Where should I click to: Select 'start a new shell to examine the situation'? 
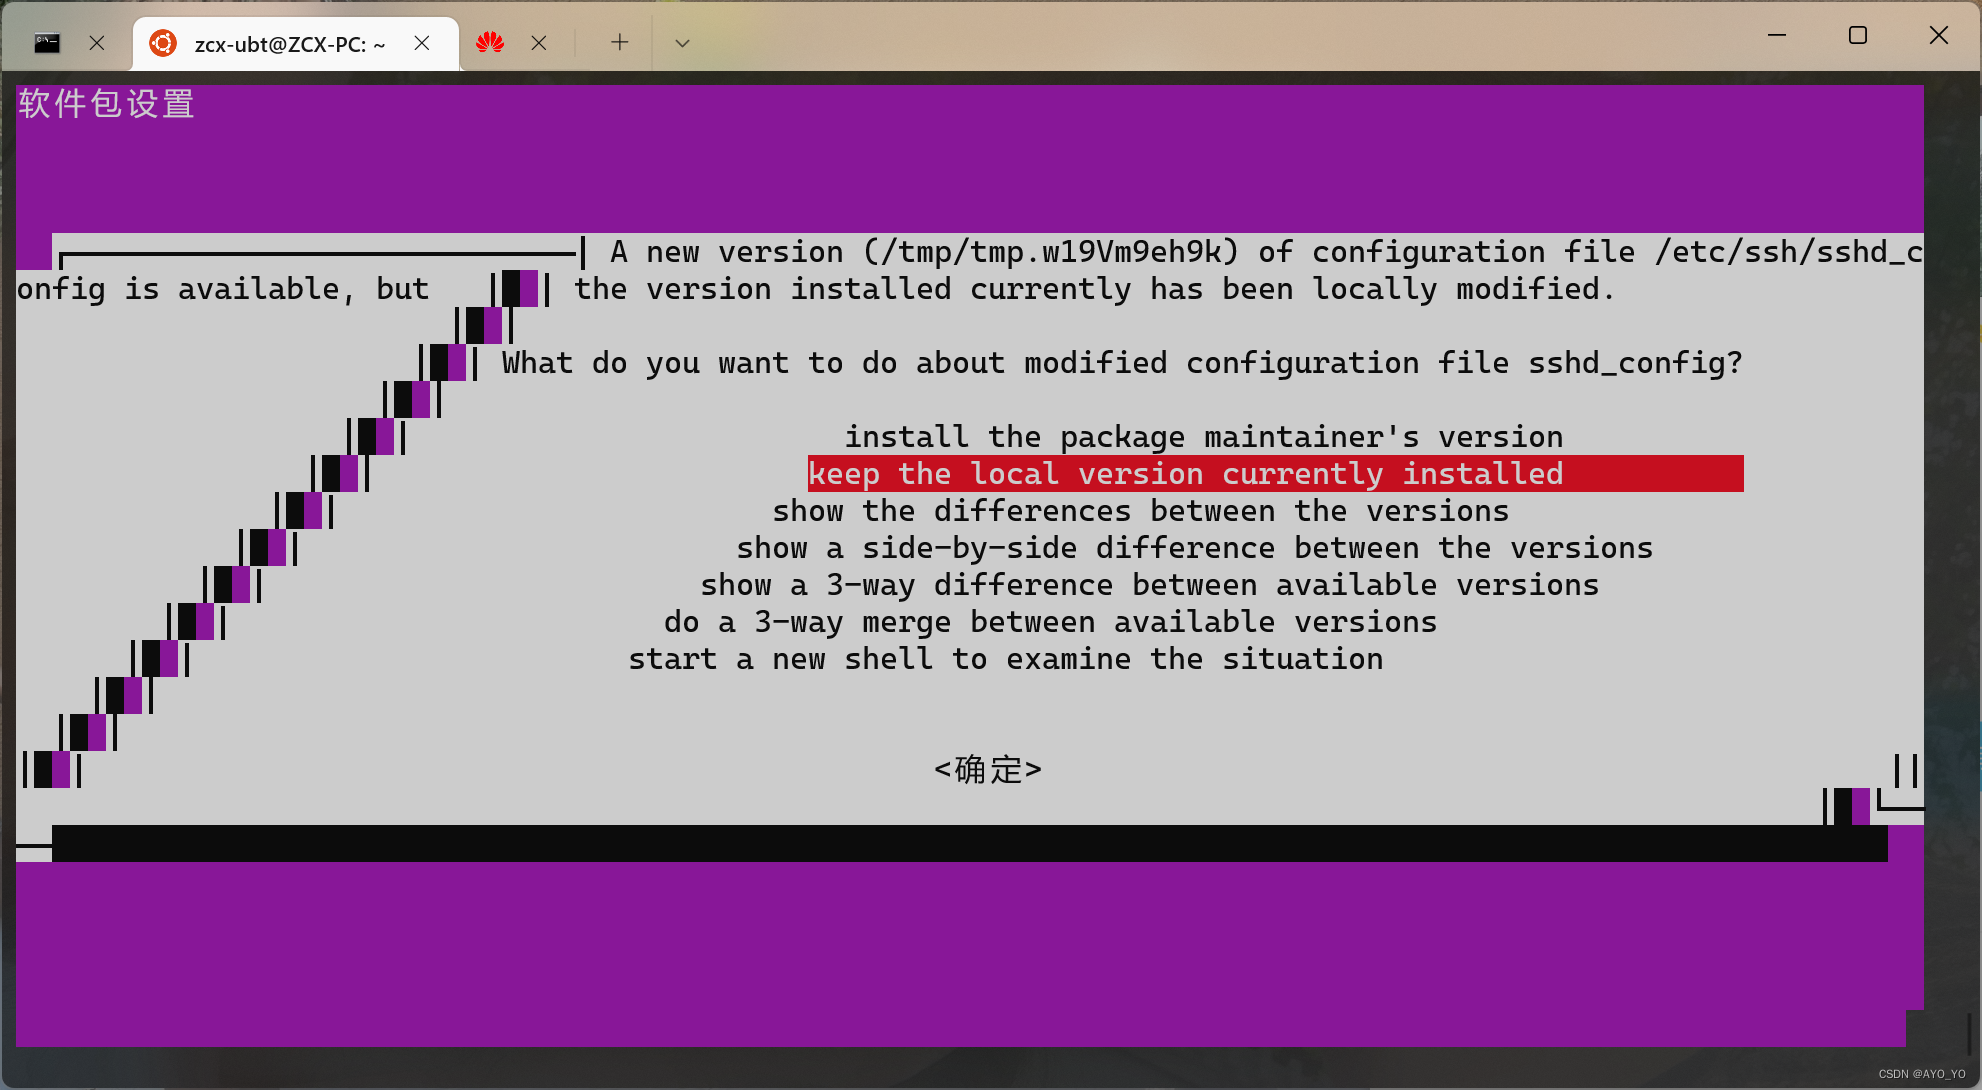1004,658
